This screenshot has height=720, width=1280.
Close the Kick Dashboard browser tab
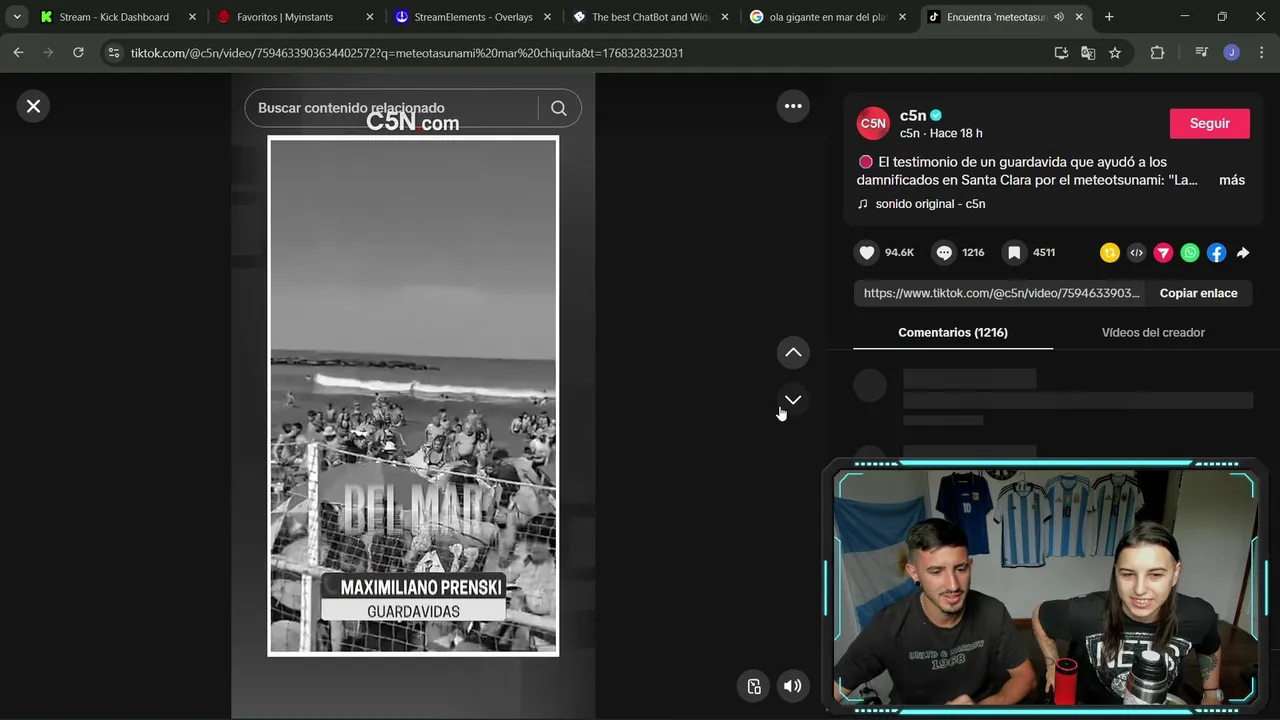(x=192, y=17)
